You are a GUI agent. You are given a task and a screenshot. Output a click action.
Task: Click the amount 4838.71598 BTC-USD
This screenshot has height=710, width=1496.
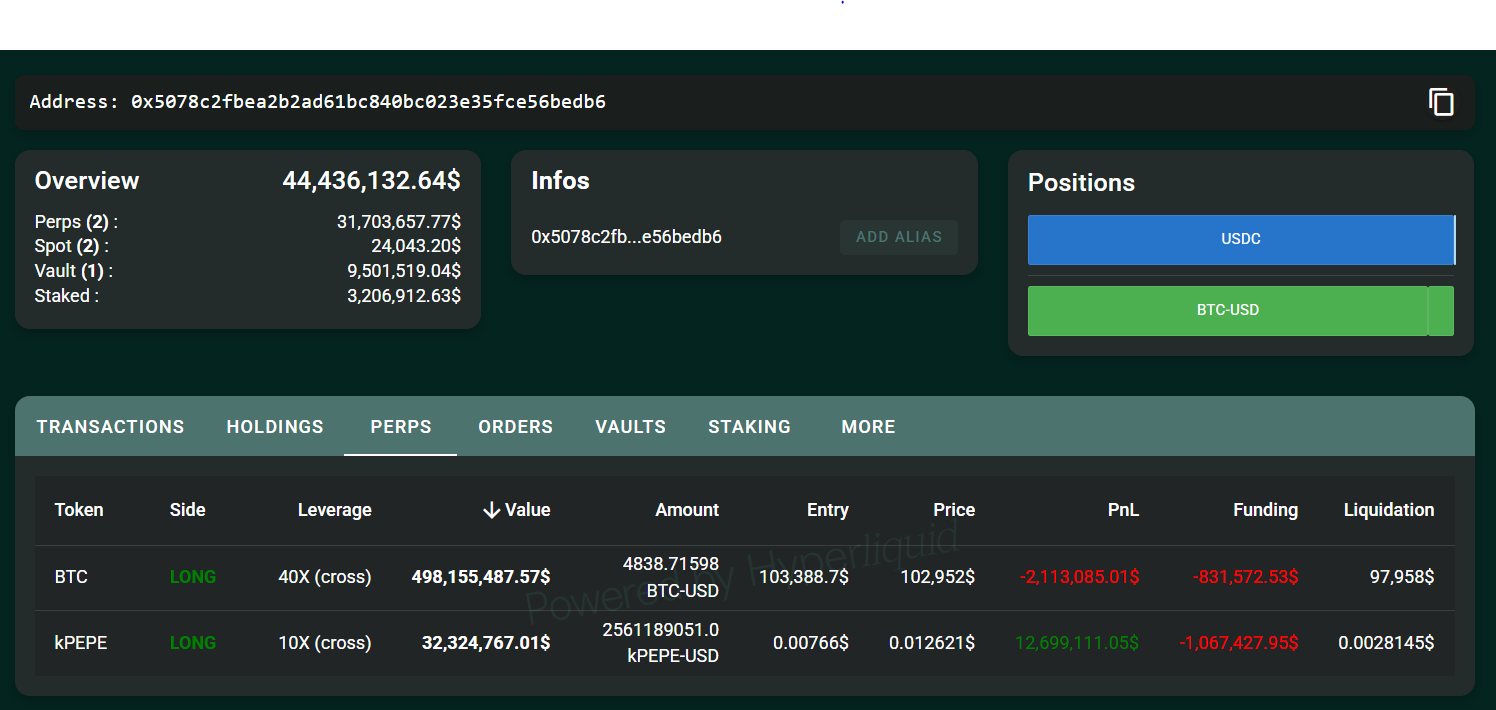pos(671,577)
